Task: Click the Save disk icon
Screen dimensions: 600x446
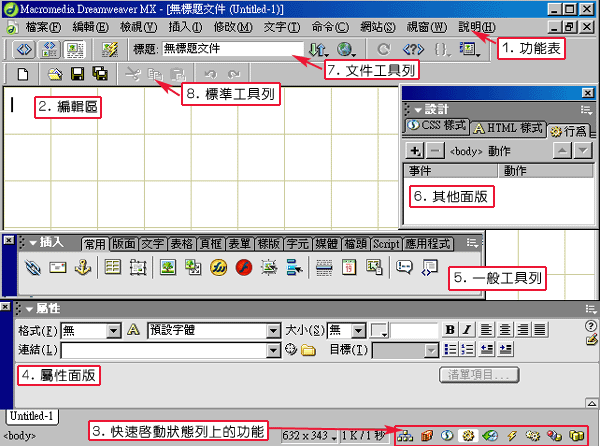Action: click(77, 74)
